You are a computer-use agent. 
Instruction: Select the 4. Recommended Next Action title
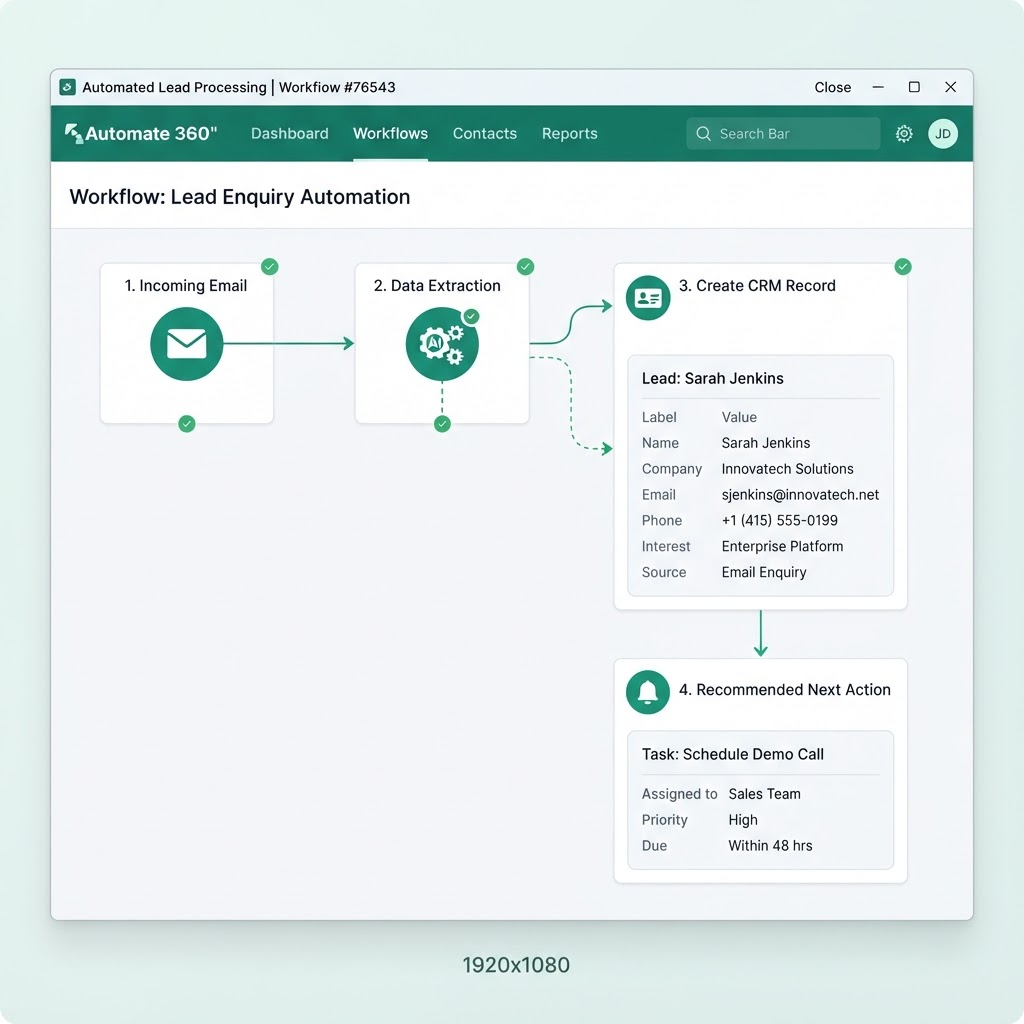(784, 690)
